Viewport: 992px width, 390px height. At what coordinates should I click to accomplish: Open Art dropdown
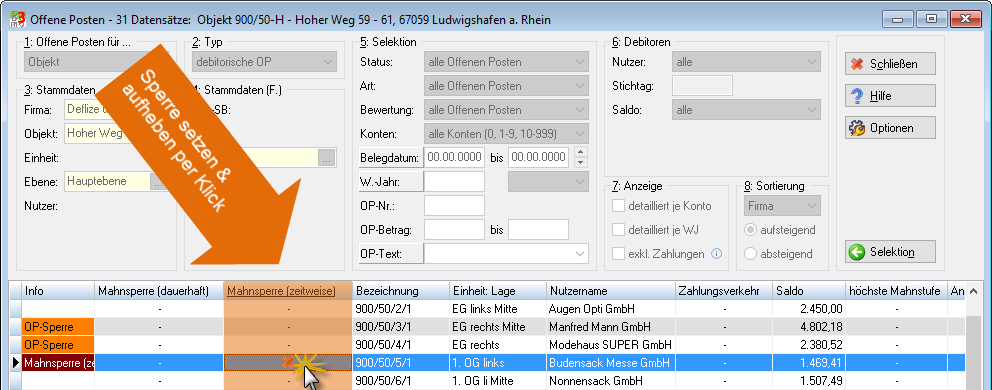[506, 85]
